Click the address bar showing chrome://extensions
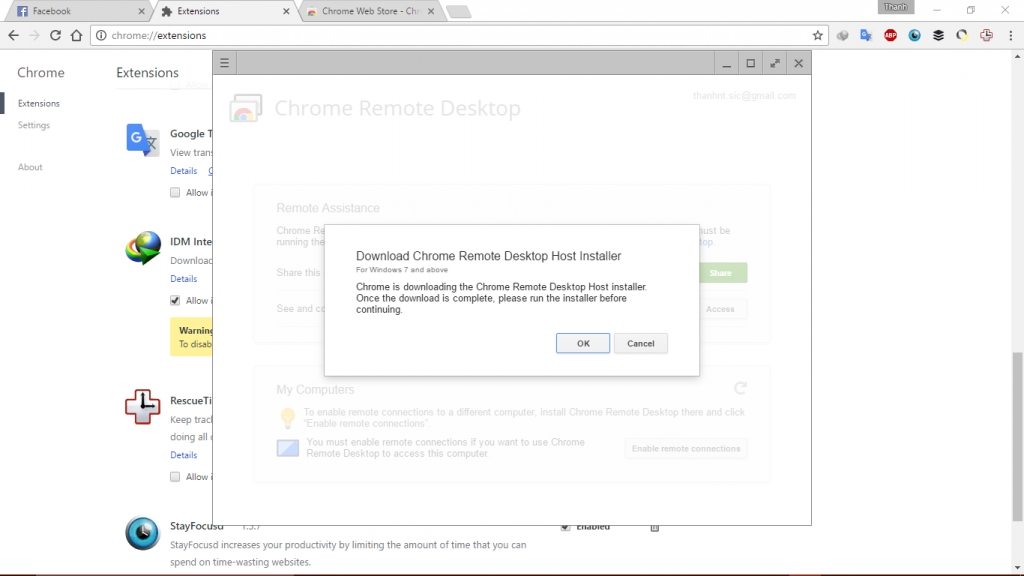This screenshot has width=1024, height=576. click(x=457, y=35)
